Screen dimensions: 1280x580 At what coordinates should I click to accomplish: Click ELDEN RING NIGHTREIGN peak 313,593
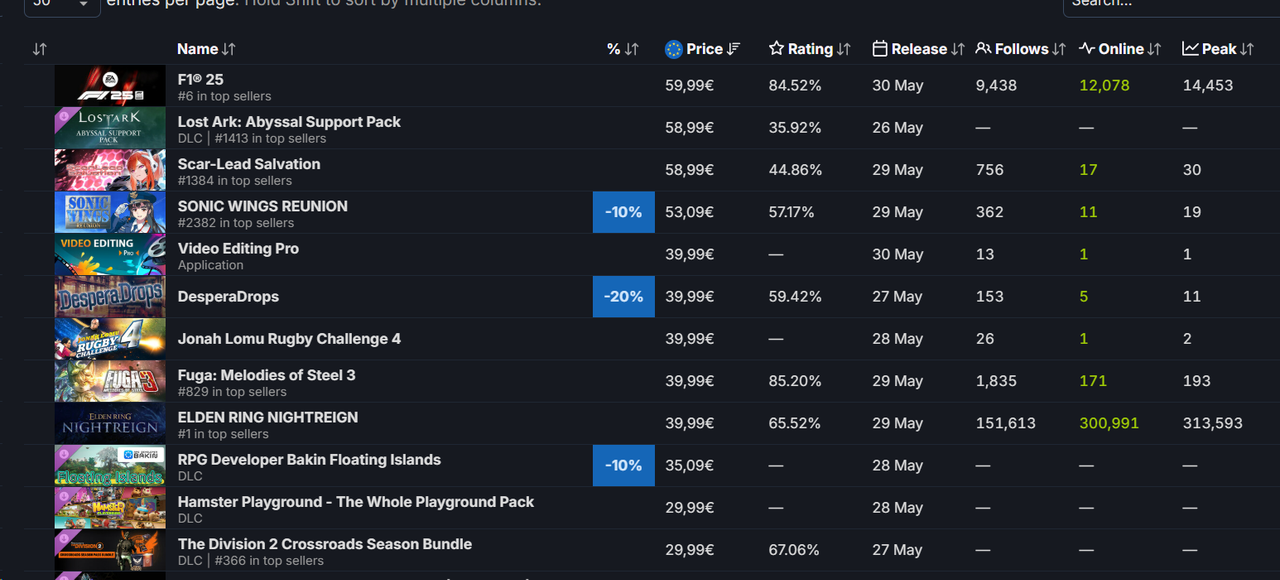coord(1212,423)
